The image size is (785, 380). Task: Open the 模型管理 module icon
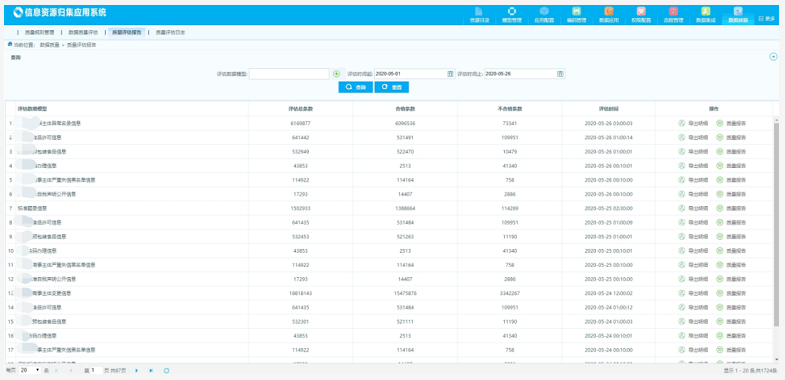tap(512, 15)
